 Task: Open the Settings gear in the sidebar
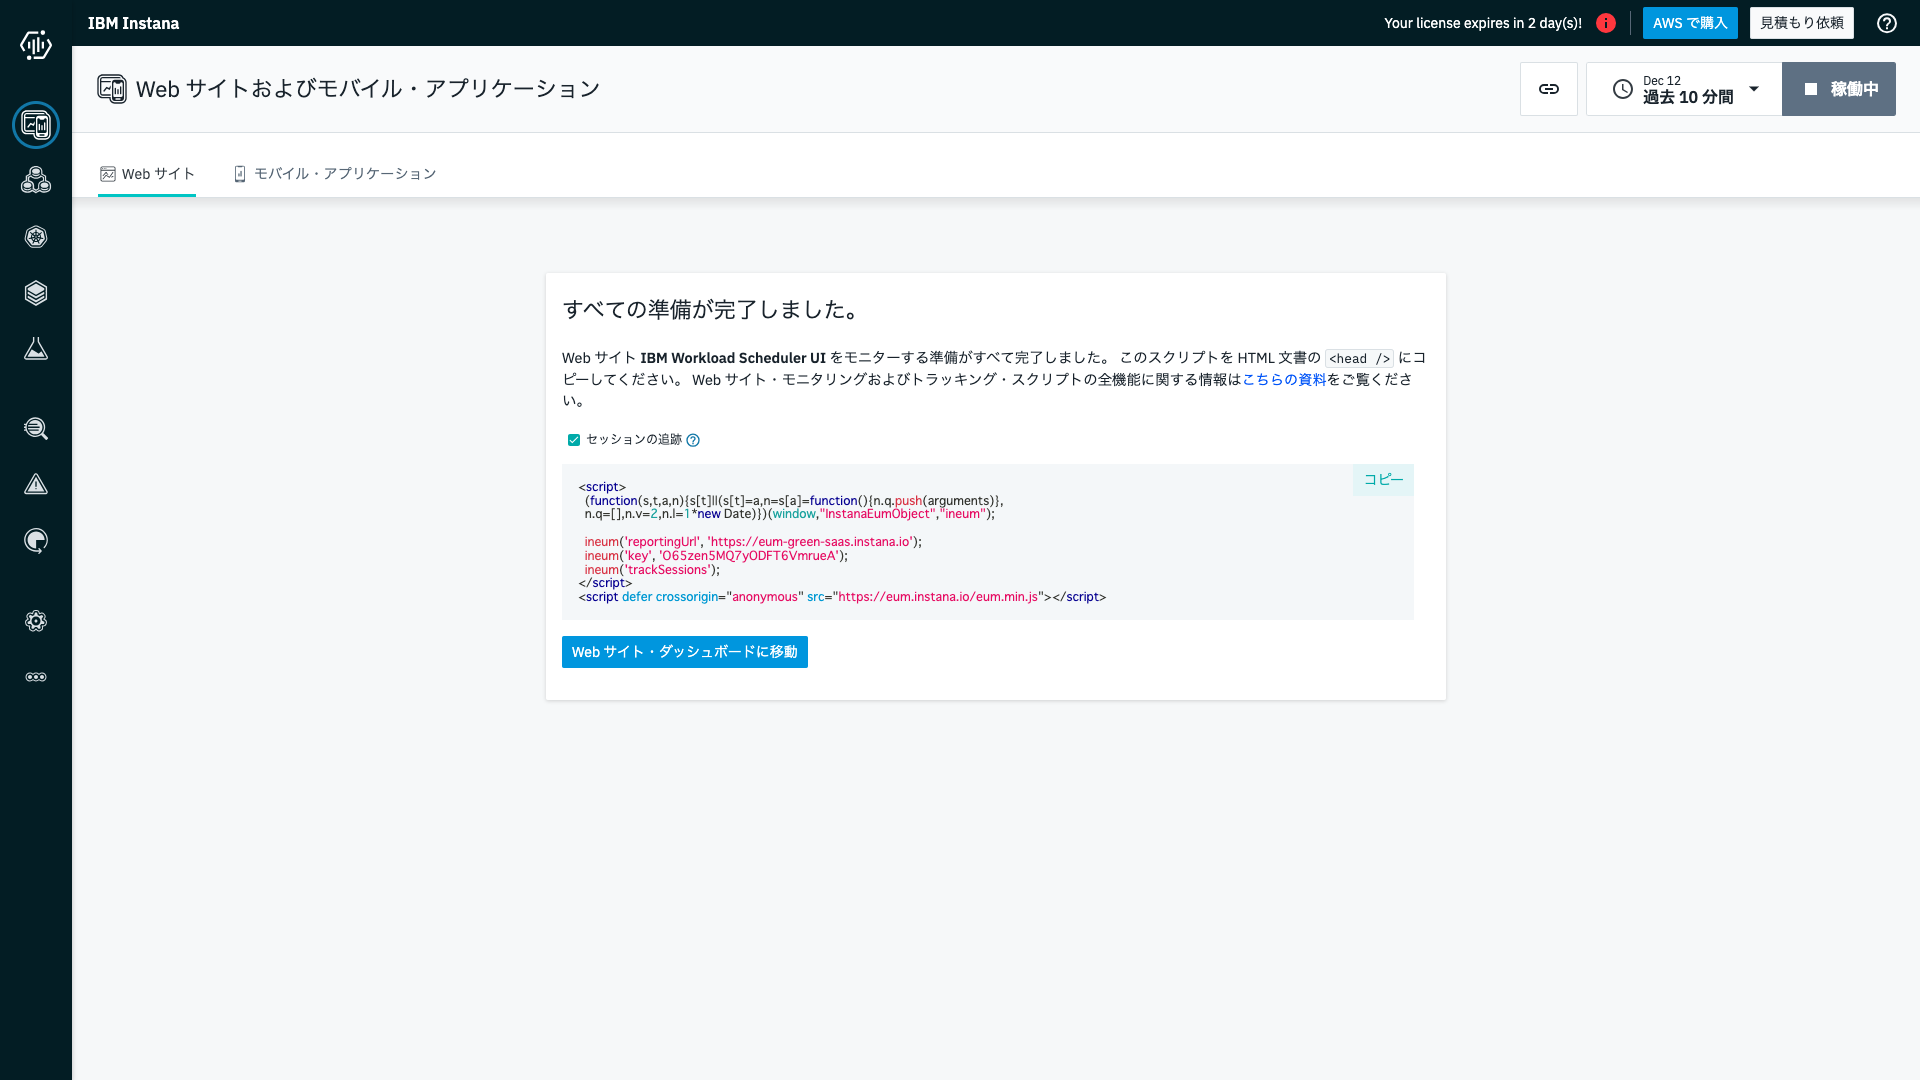(36, 621)
